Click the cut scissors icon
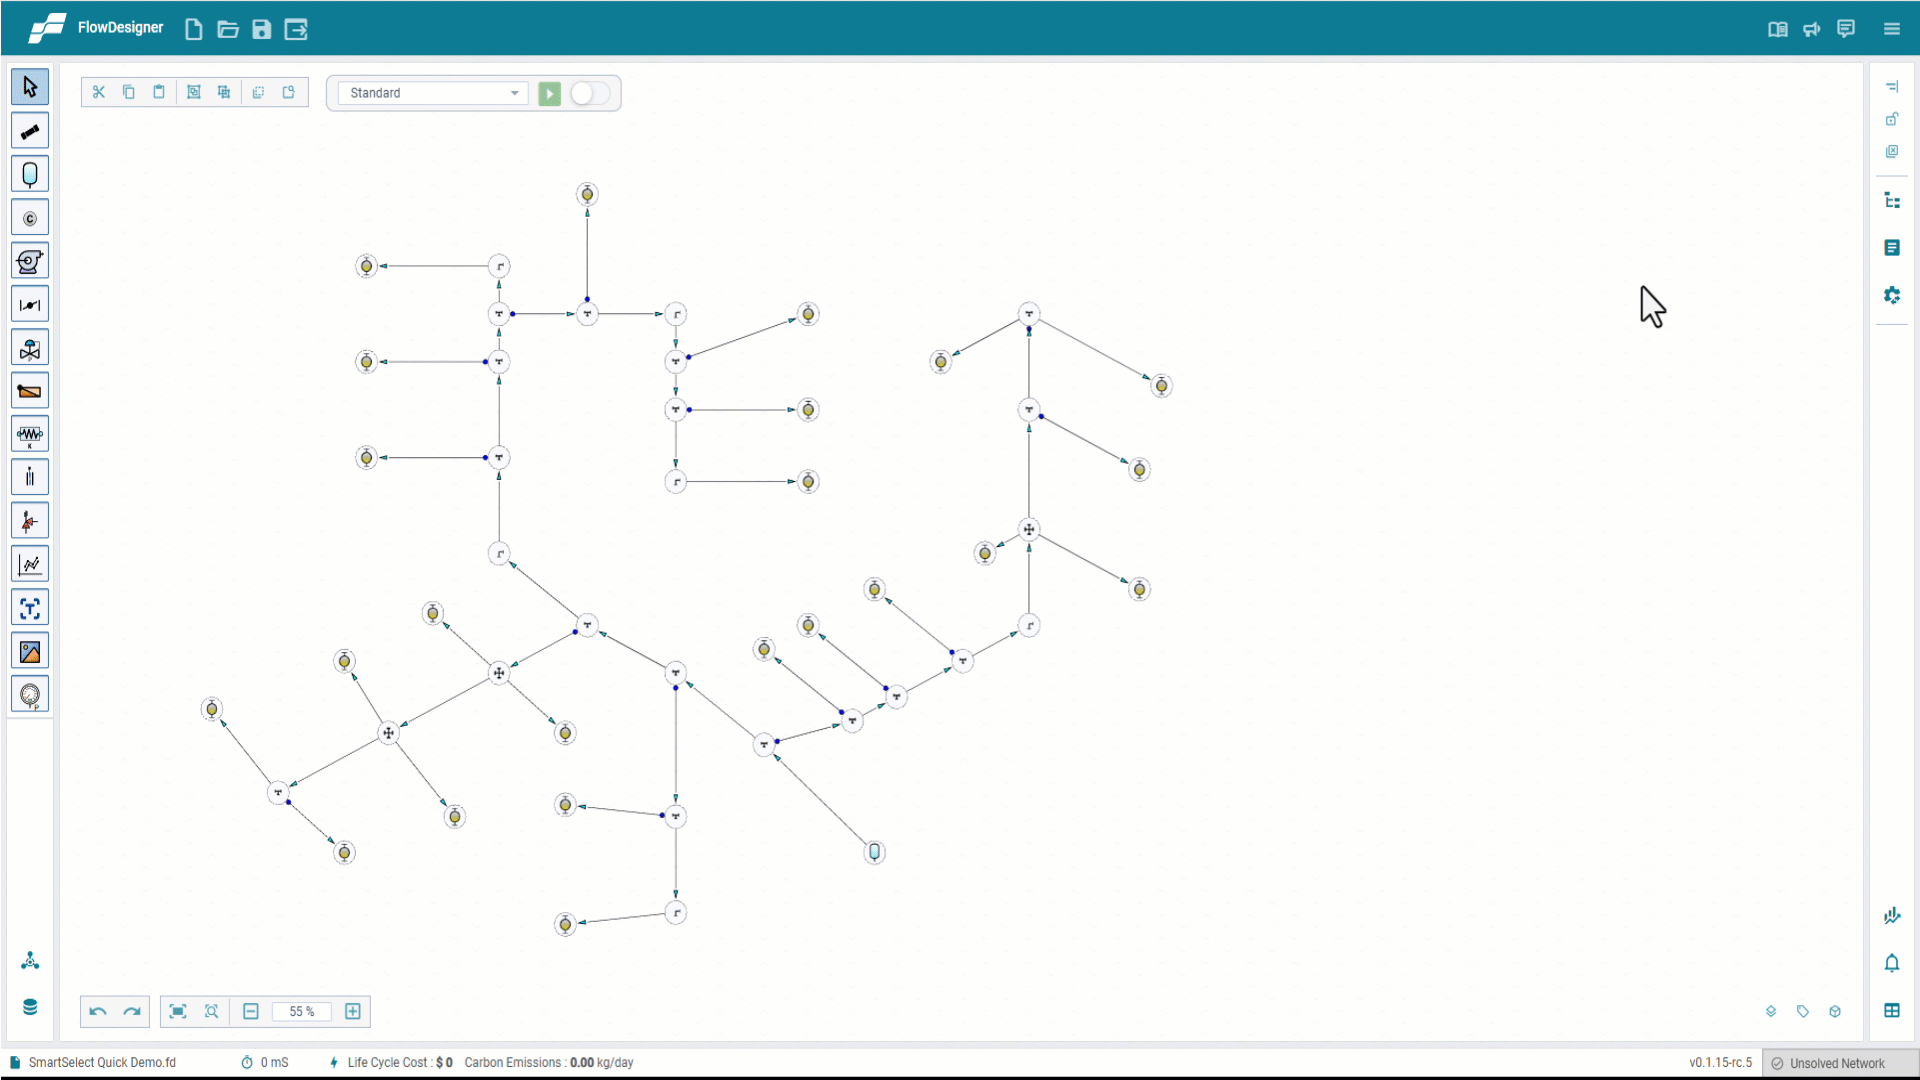The width and height of the screenshot is (1920, 1080). 98,92
